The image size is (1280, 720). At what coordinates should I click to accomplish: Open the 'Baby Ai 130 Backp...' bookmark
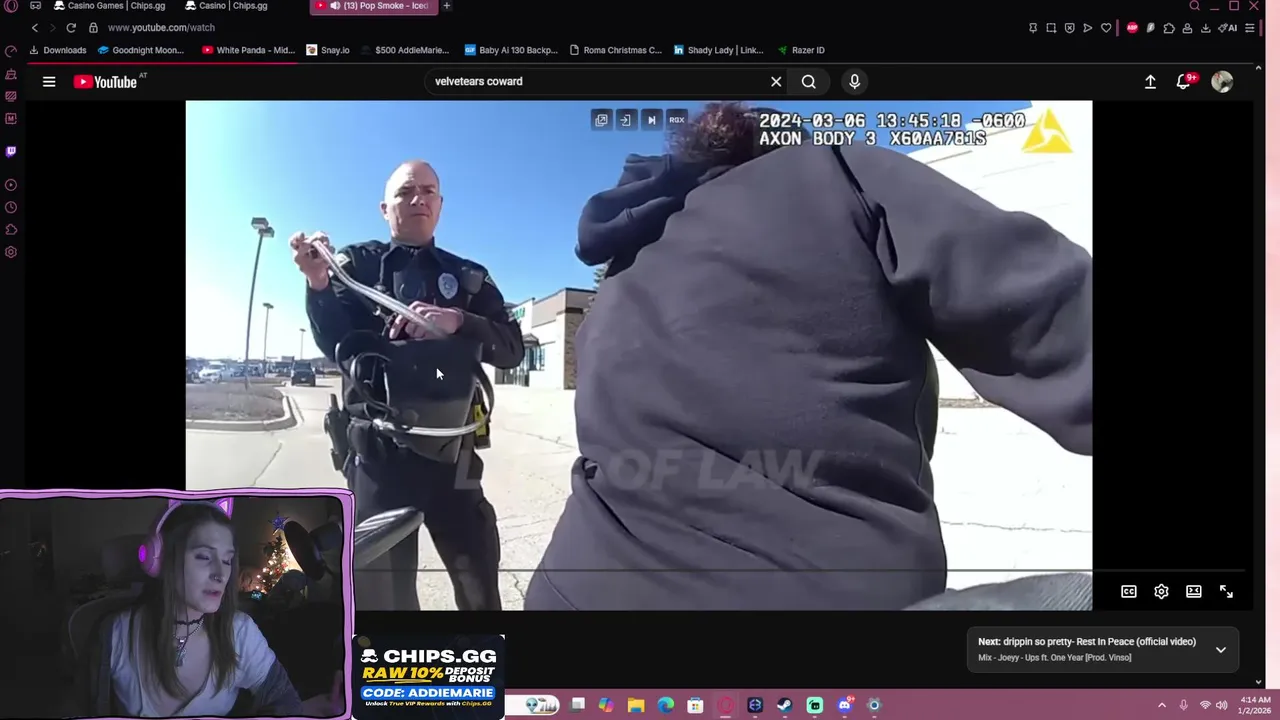(511, 50)
